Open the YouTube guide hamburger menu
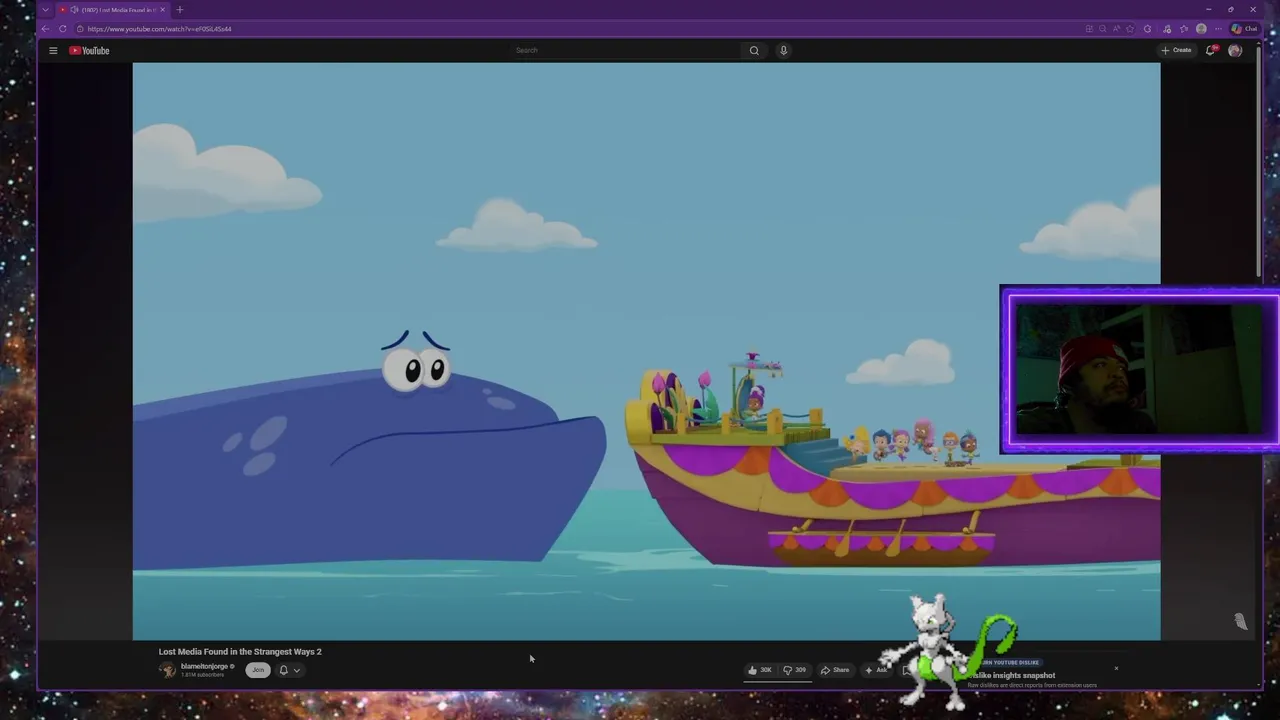 (x=53, y=50)
